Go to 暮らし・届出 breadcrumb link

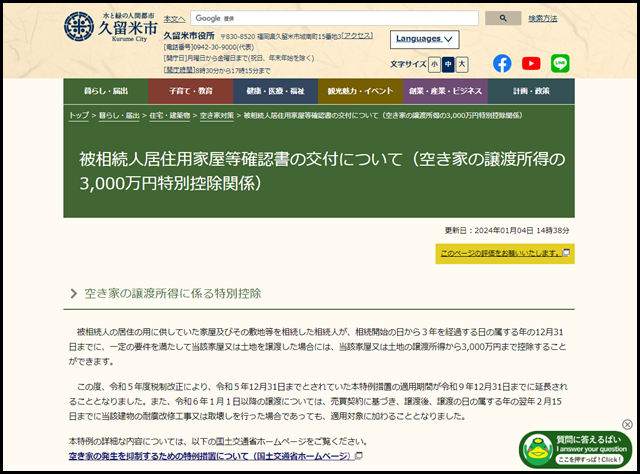(119, 116)
